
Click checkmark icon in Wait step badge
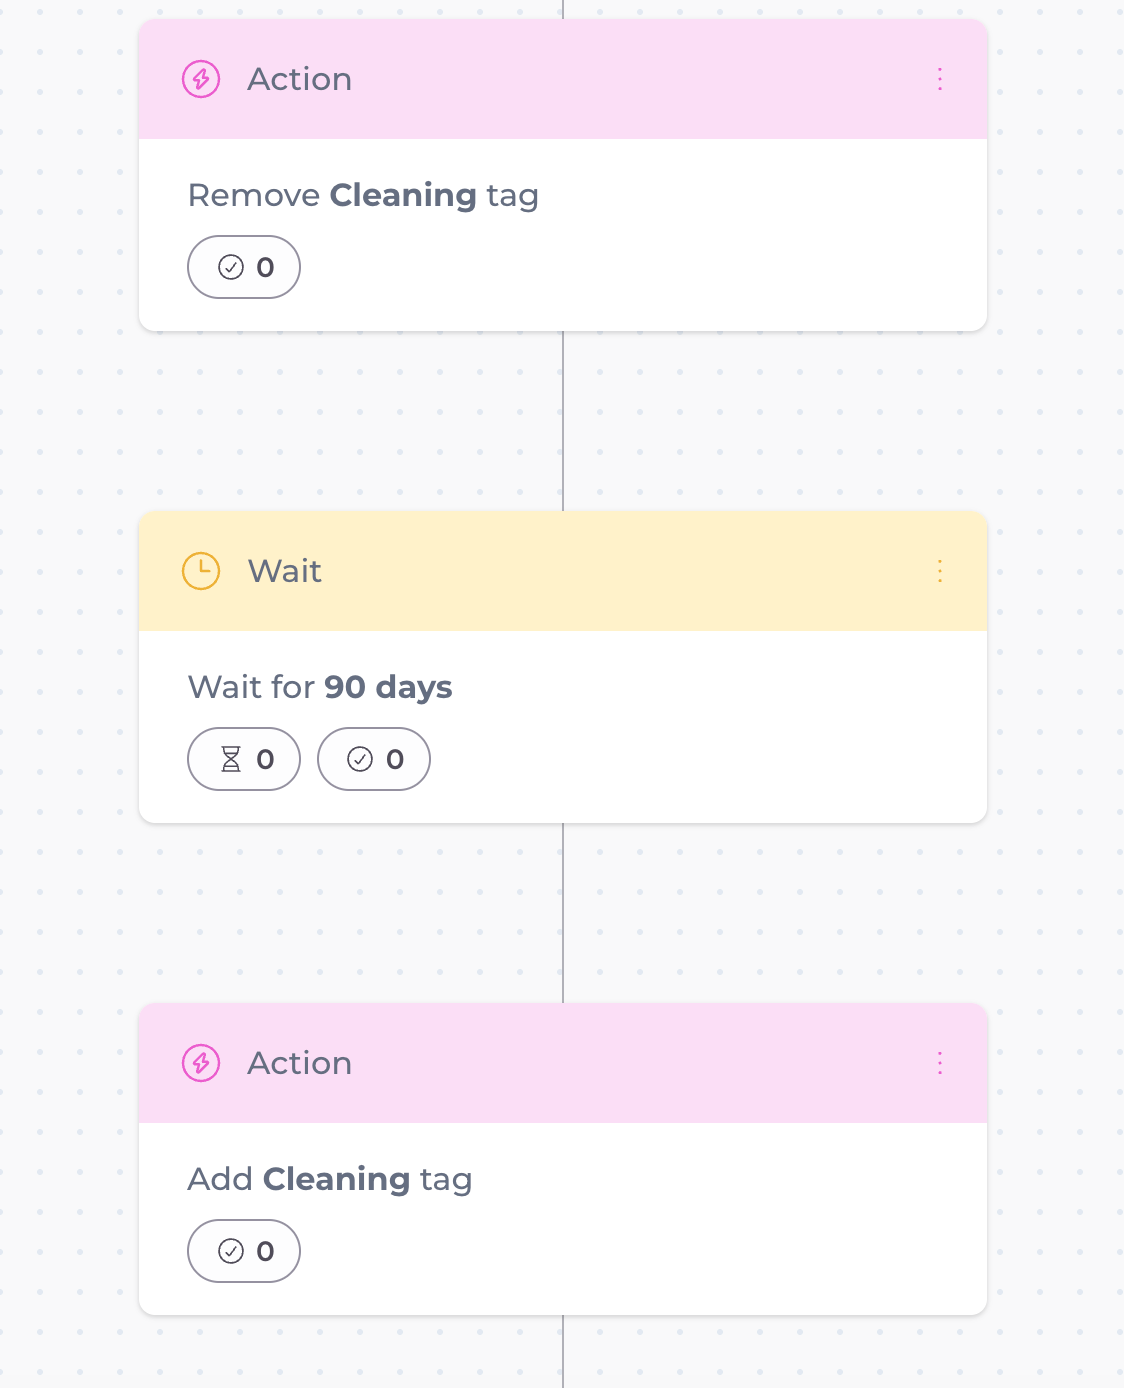pyautogui.click(x=360, y=759)
